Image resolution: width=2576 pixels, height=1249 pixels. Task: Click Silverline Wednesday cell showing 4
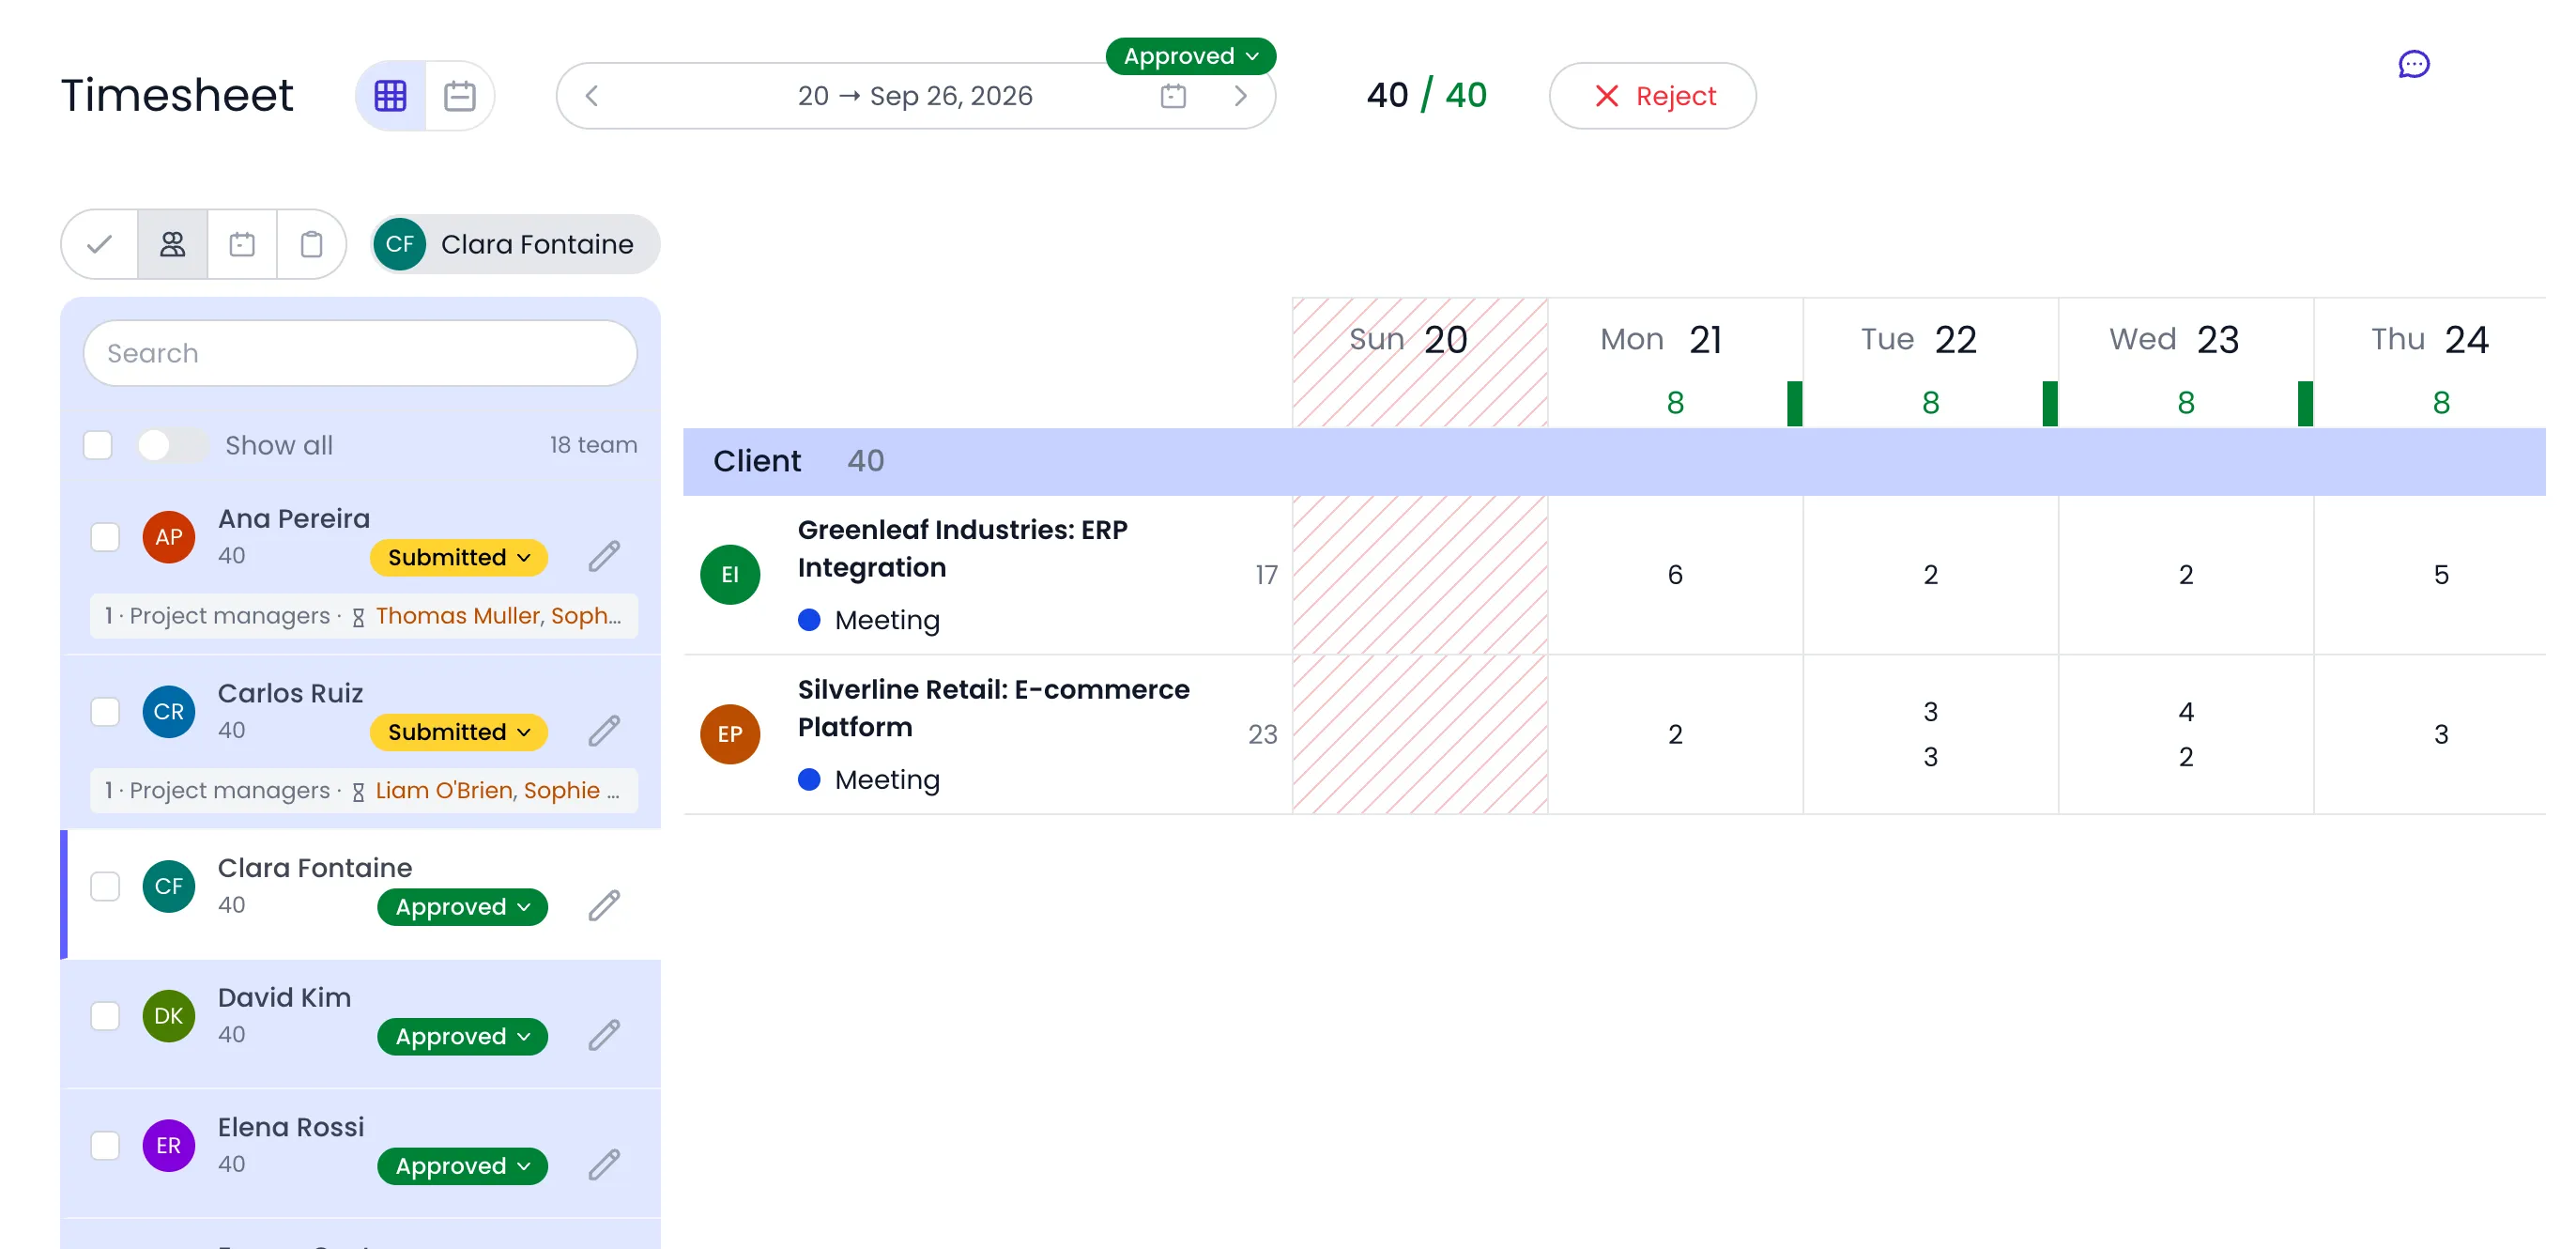point(2186,712)
